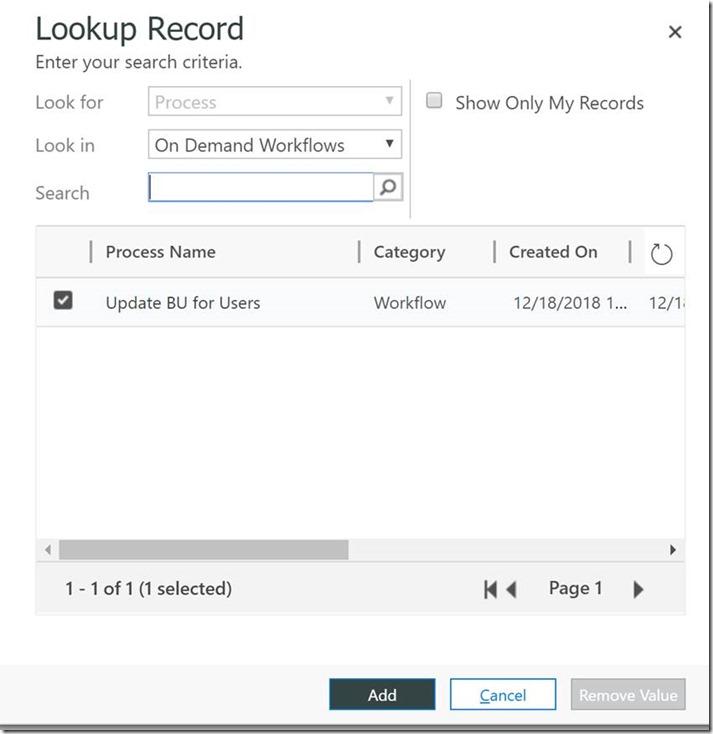Click the Cancel button
Image resolution: width=713 pixels, height=734 pixels.
502,695
